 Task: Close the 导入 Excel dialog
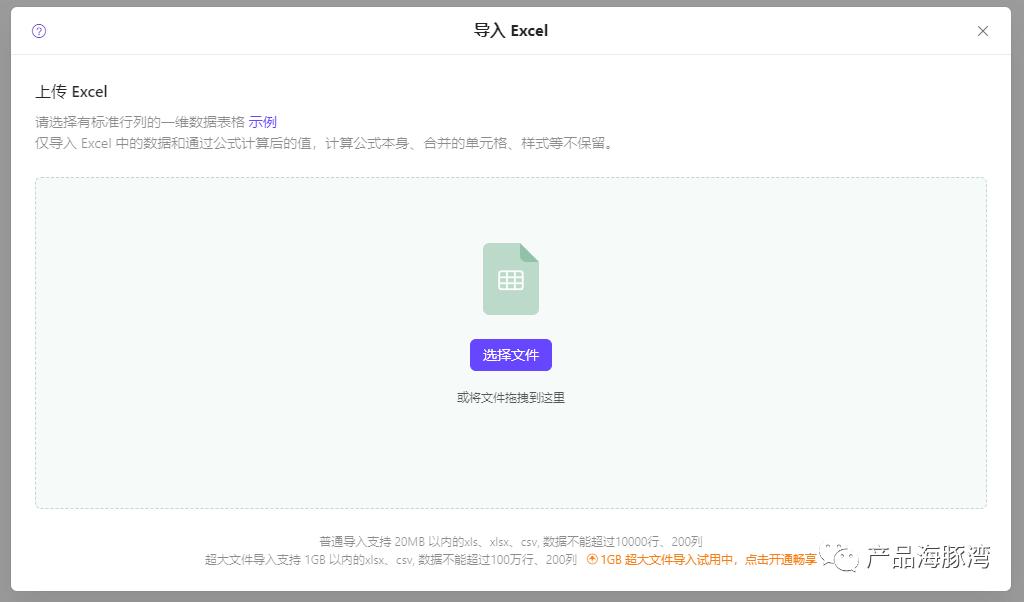coord(983,31)
